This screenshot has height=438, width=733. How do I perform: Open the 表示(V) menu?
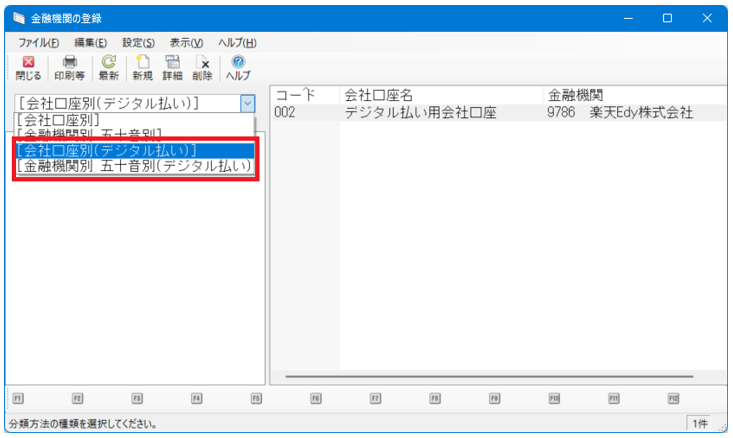(x=187, y=43)
